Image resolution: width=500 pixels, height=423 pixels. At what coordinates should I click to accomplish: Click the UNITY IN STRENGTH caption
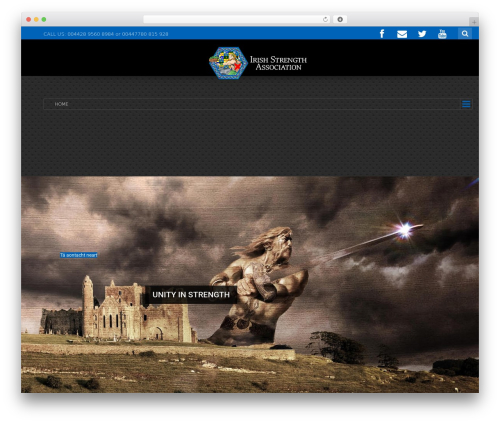click(191, 295)
